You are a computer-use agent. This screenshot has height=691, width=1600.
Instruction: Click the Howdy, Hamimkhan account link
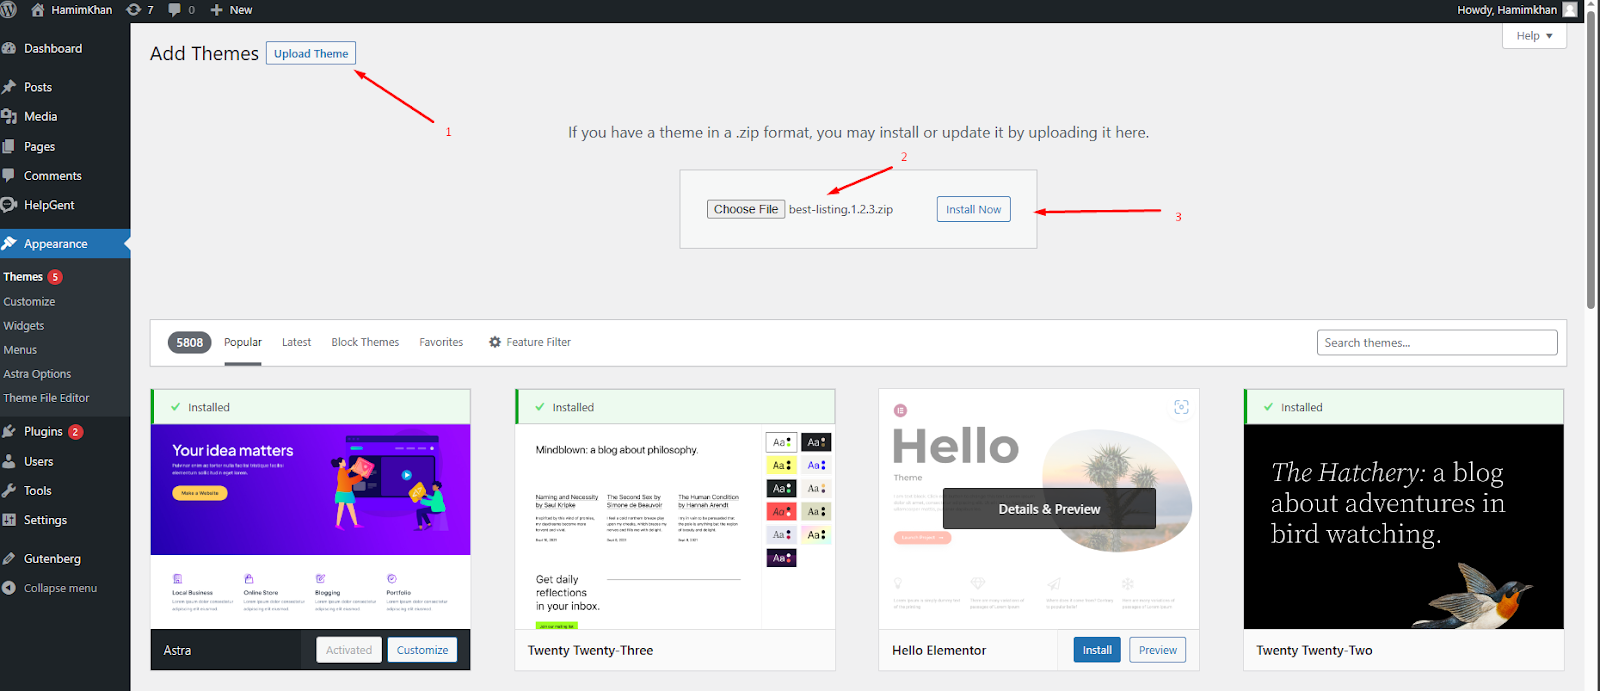pos(1506,10)
